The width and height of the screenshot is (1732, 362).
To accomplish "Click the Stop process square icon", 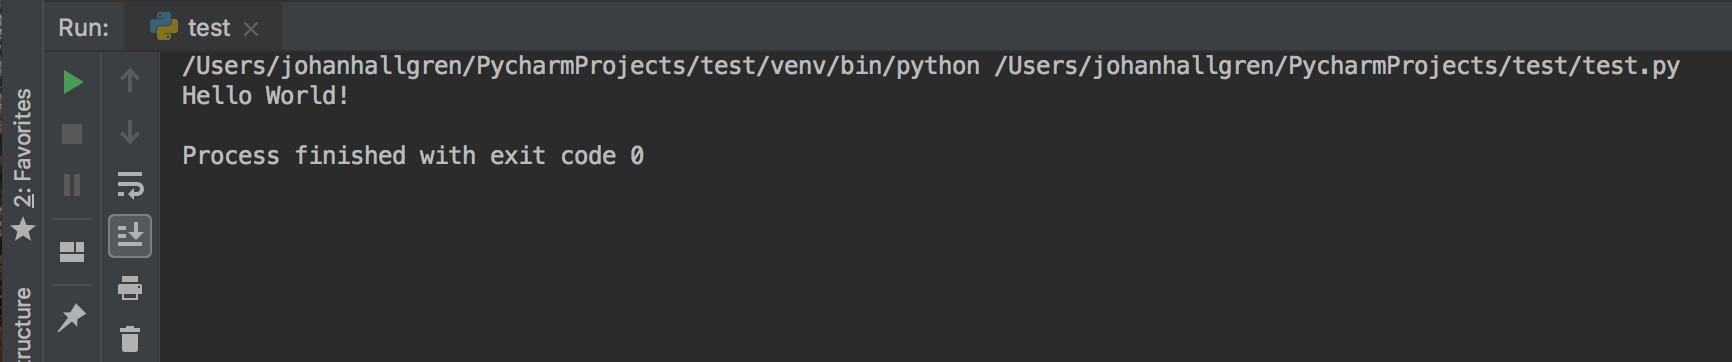I will [72, 134].
